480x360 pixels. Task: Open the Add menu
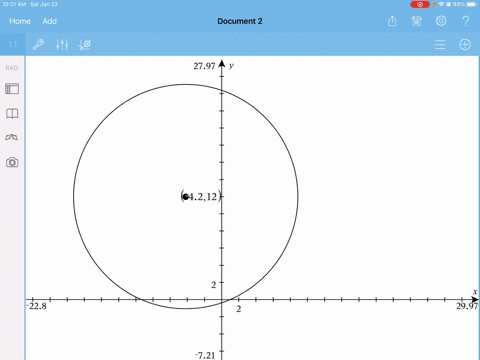49,21
